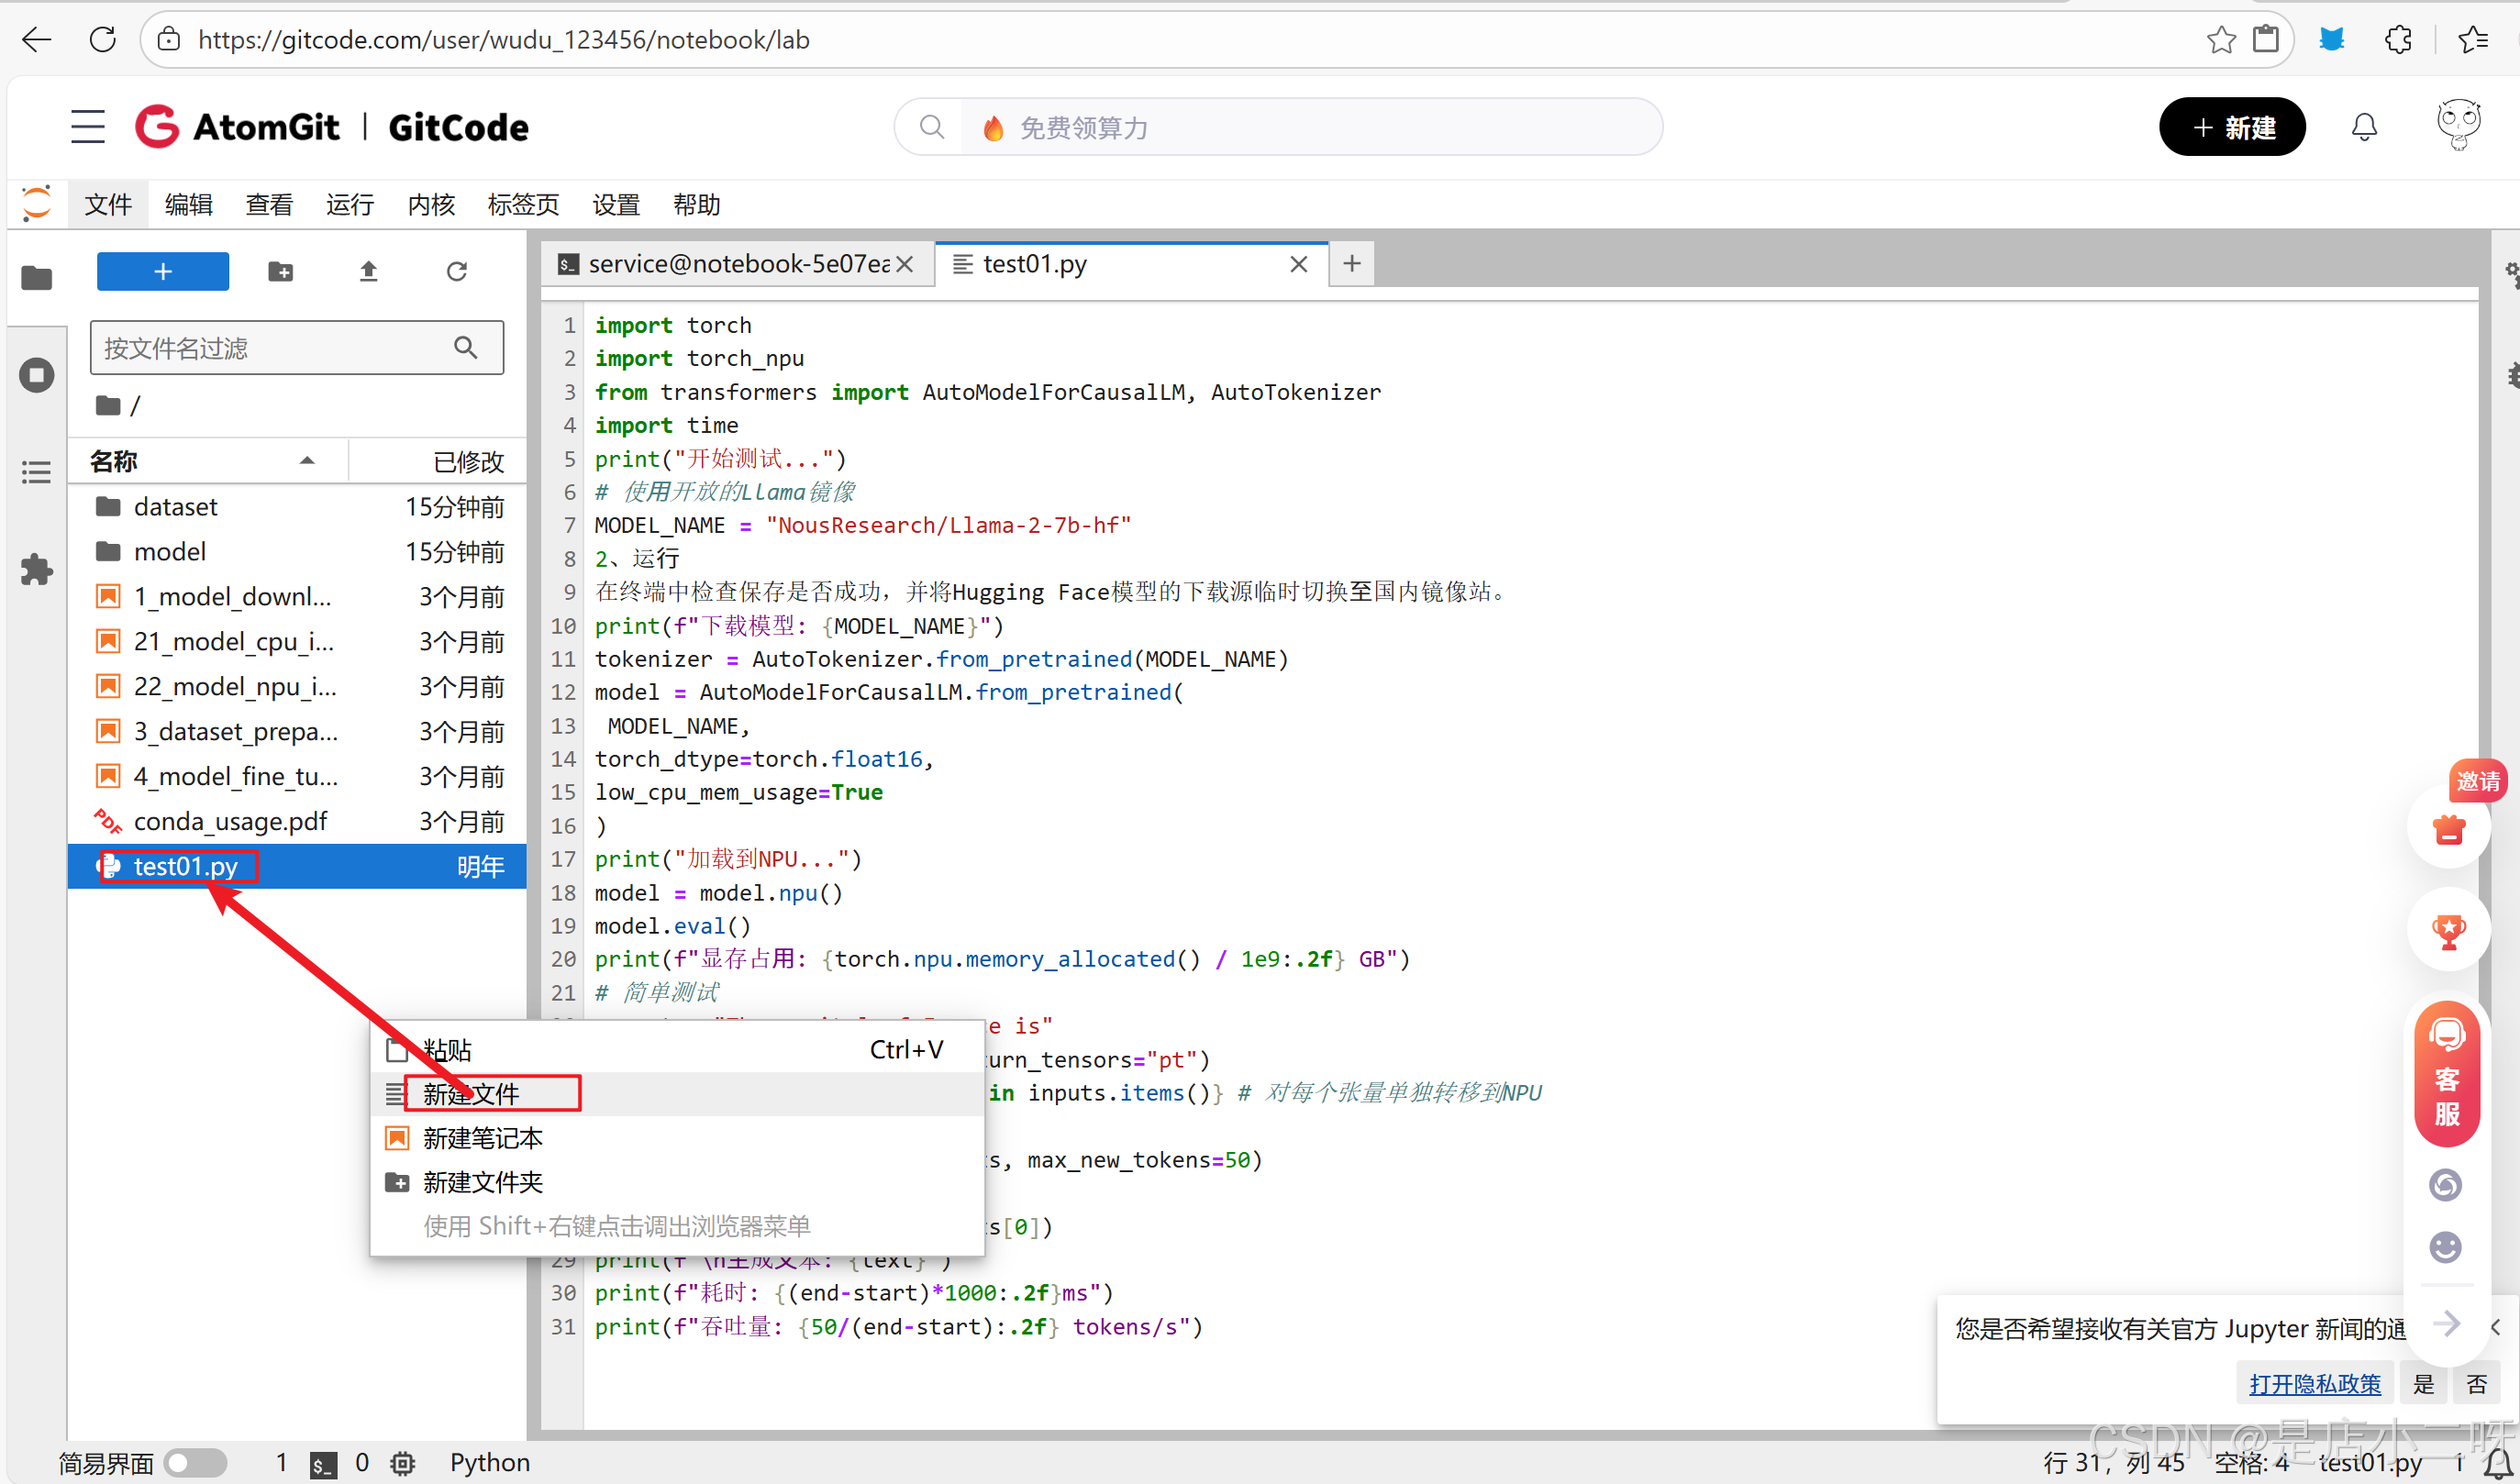The image size is (2520, 1484).
Task: Toggle bookmark star in the address bar
Action: 2221,39
